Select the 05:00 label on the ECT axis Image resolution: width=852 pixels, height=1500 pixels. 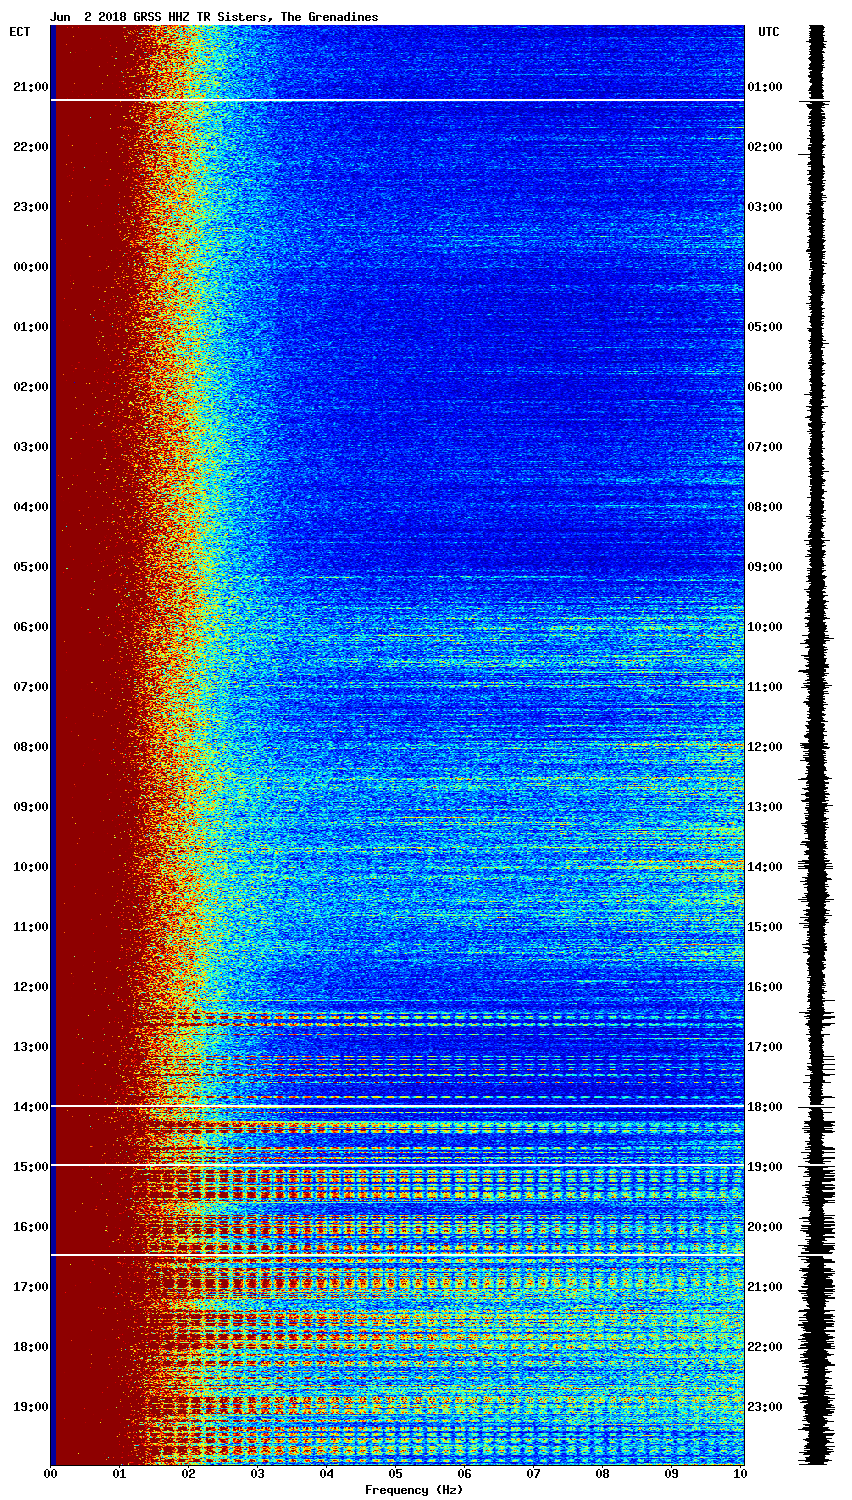pyautogui.click(x=31, y=567)
